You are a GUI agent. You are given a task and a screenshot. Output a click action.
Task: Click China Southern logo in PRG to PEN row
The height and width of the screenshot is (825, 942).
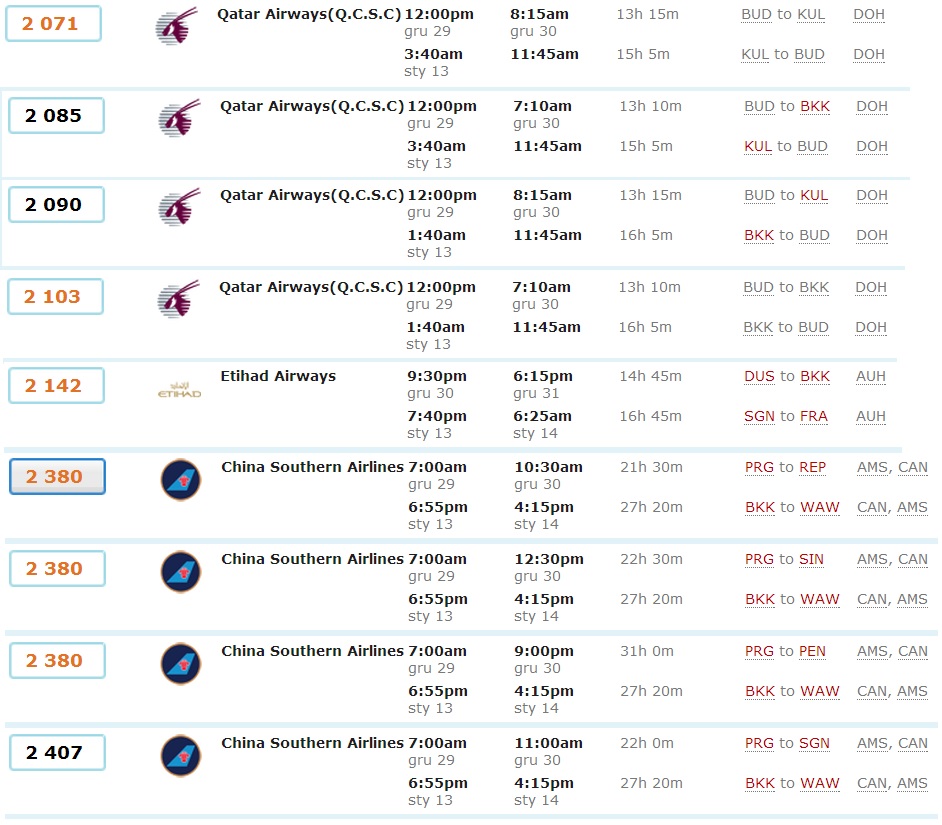tap(181, 663)
